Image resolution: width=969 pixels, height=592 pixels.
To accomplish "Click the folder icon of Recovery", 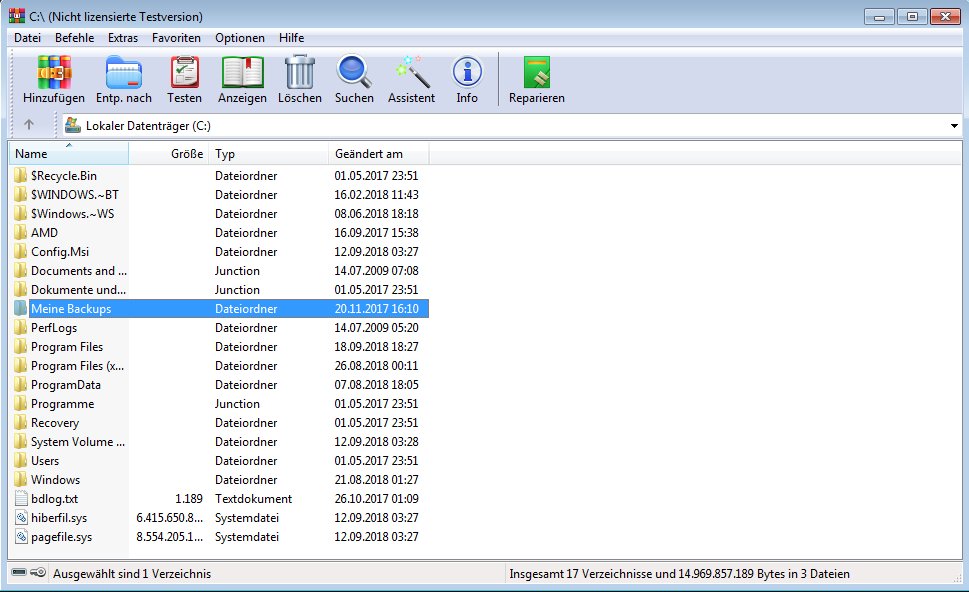I will [20, 423].
